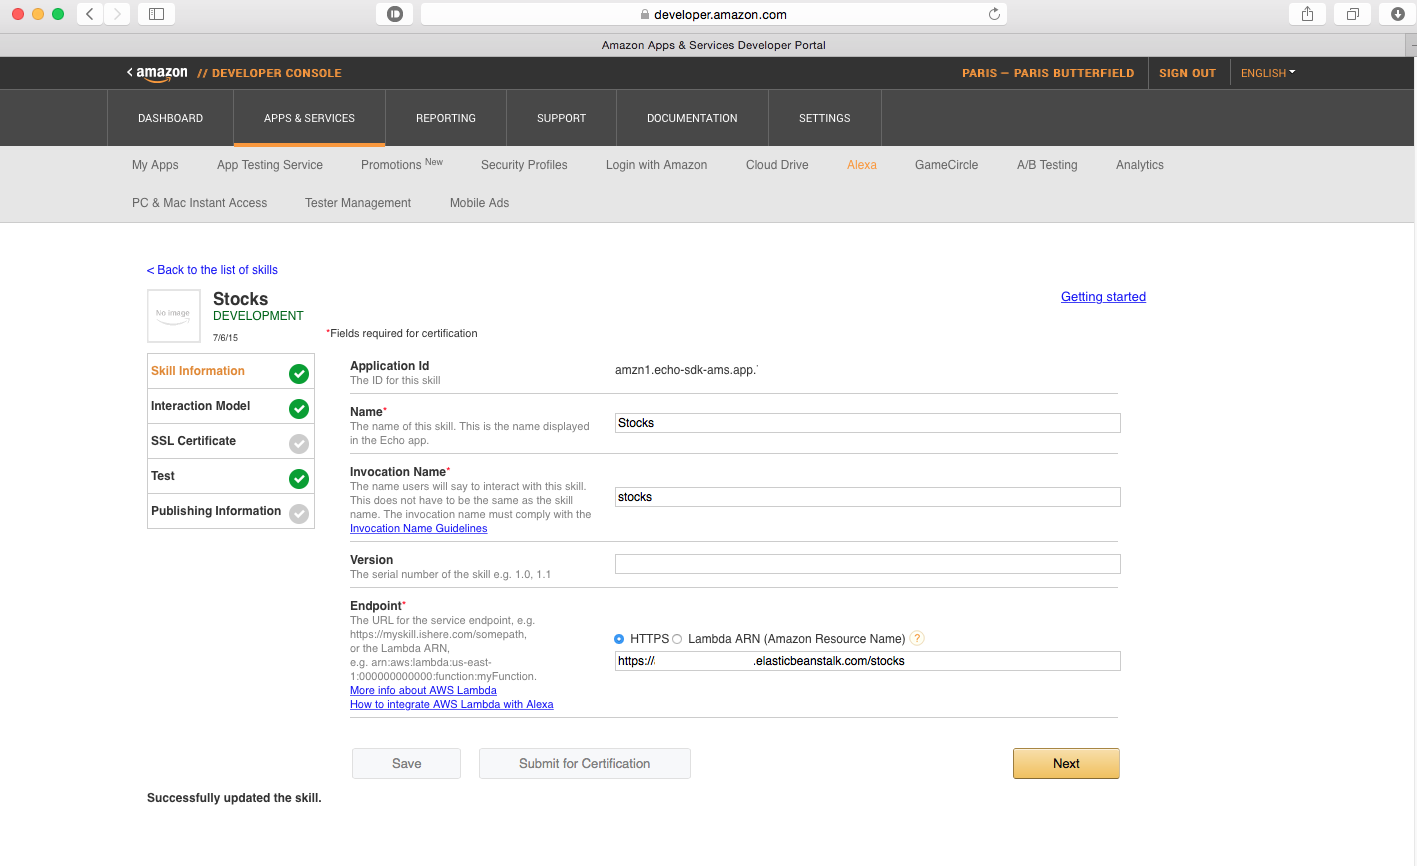Screen dimensions: 1417x866
Task: Open A/B Testing section
Action: click(1047, 165)
